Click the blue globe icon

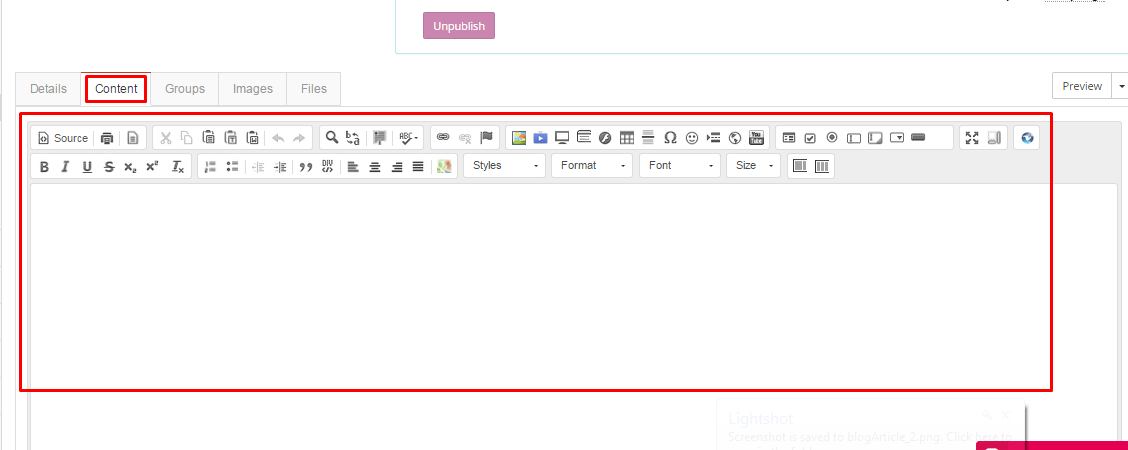tap(1027, 138)
